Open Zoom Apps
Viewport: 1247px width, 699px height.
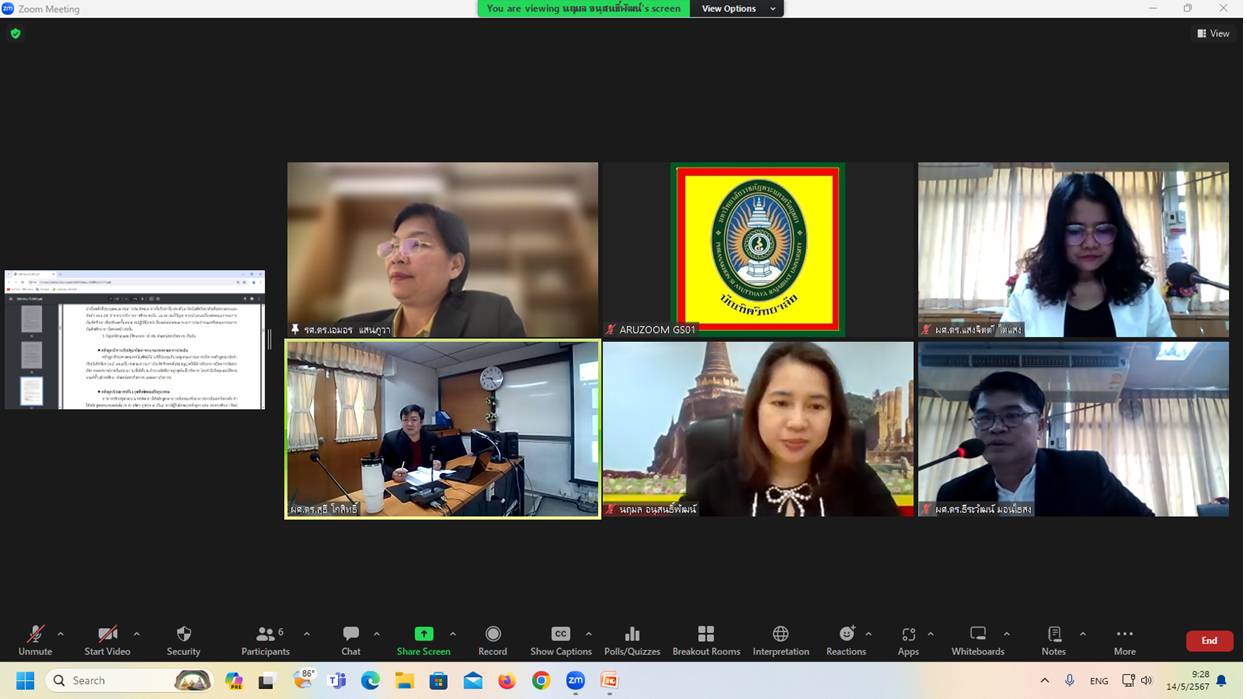(908, 640)
